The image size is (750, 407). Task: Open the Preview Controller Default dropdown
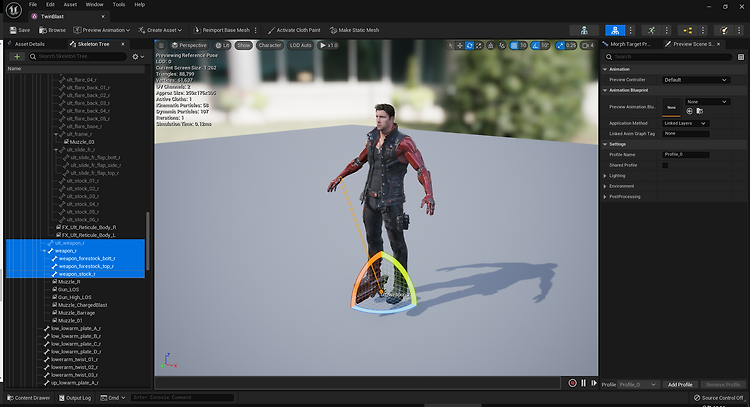coord(696,80)
